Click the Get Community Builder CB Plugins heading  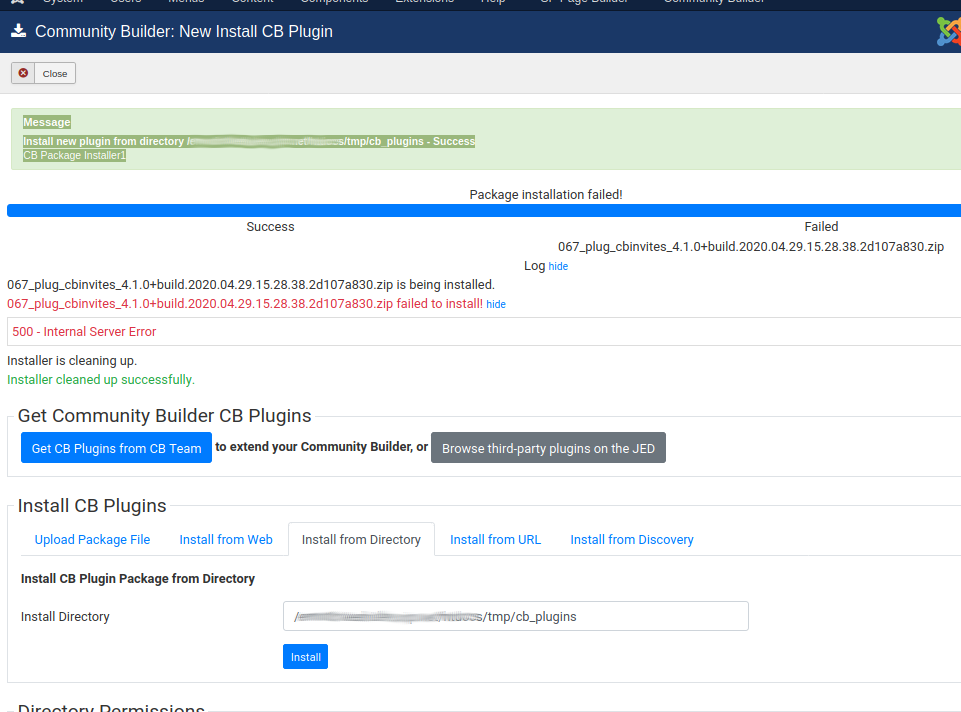pos(164,416)
